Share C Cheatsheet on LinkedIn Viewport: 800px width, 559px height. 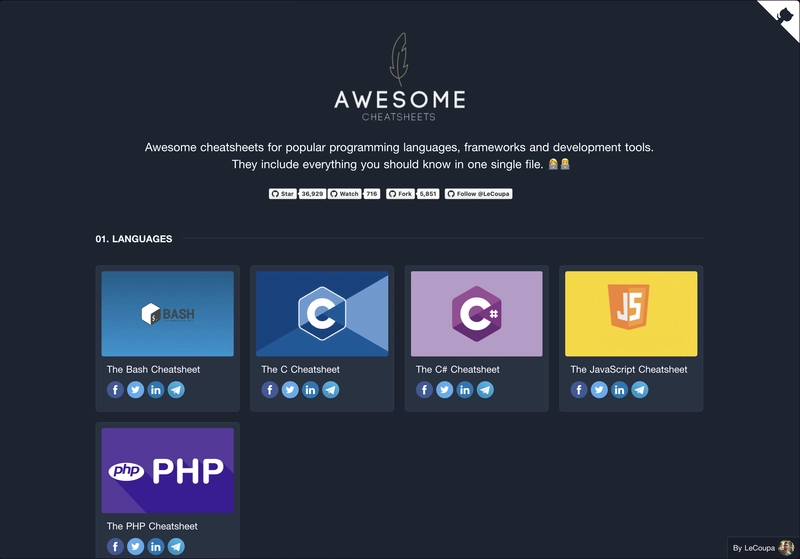coord(310,390)
